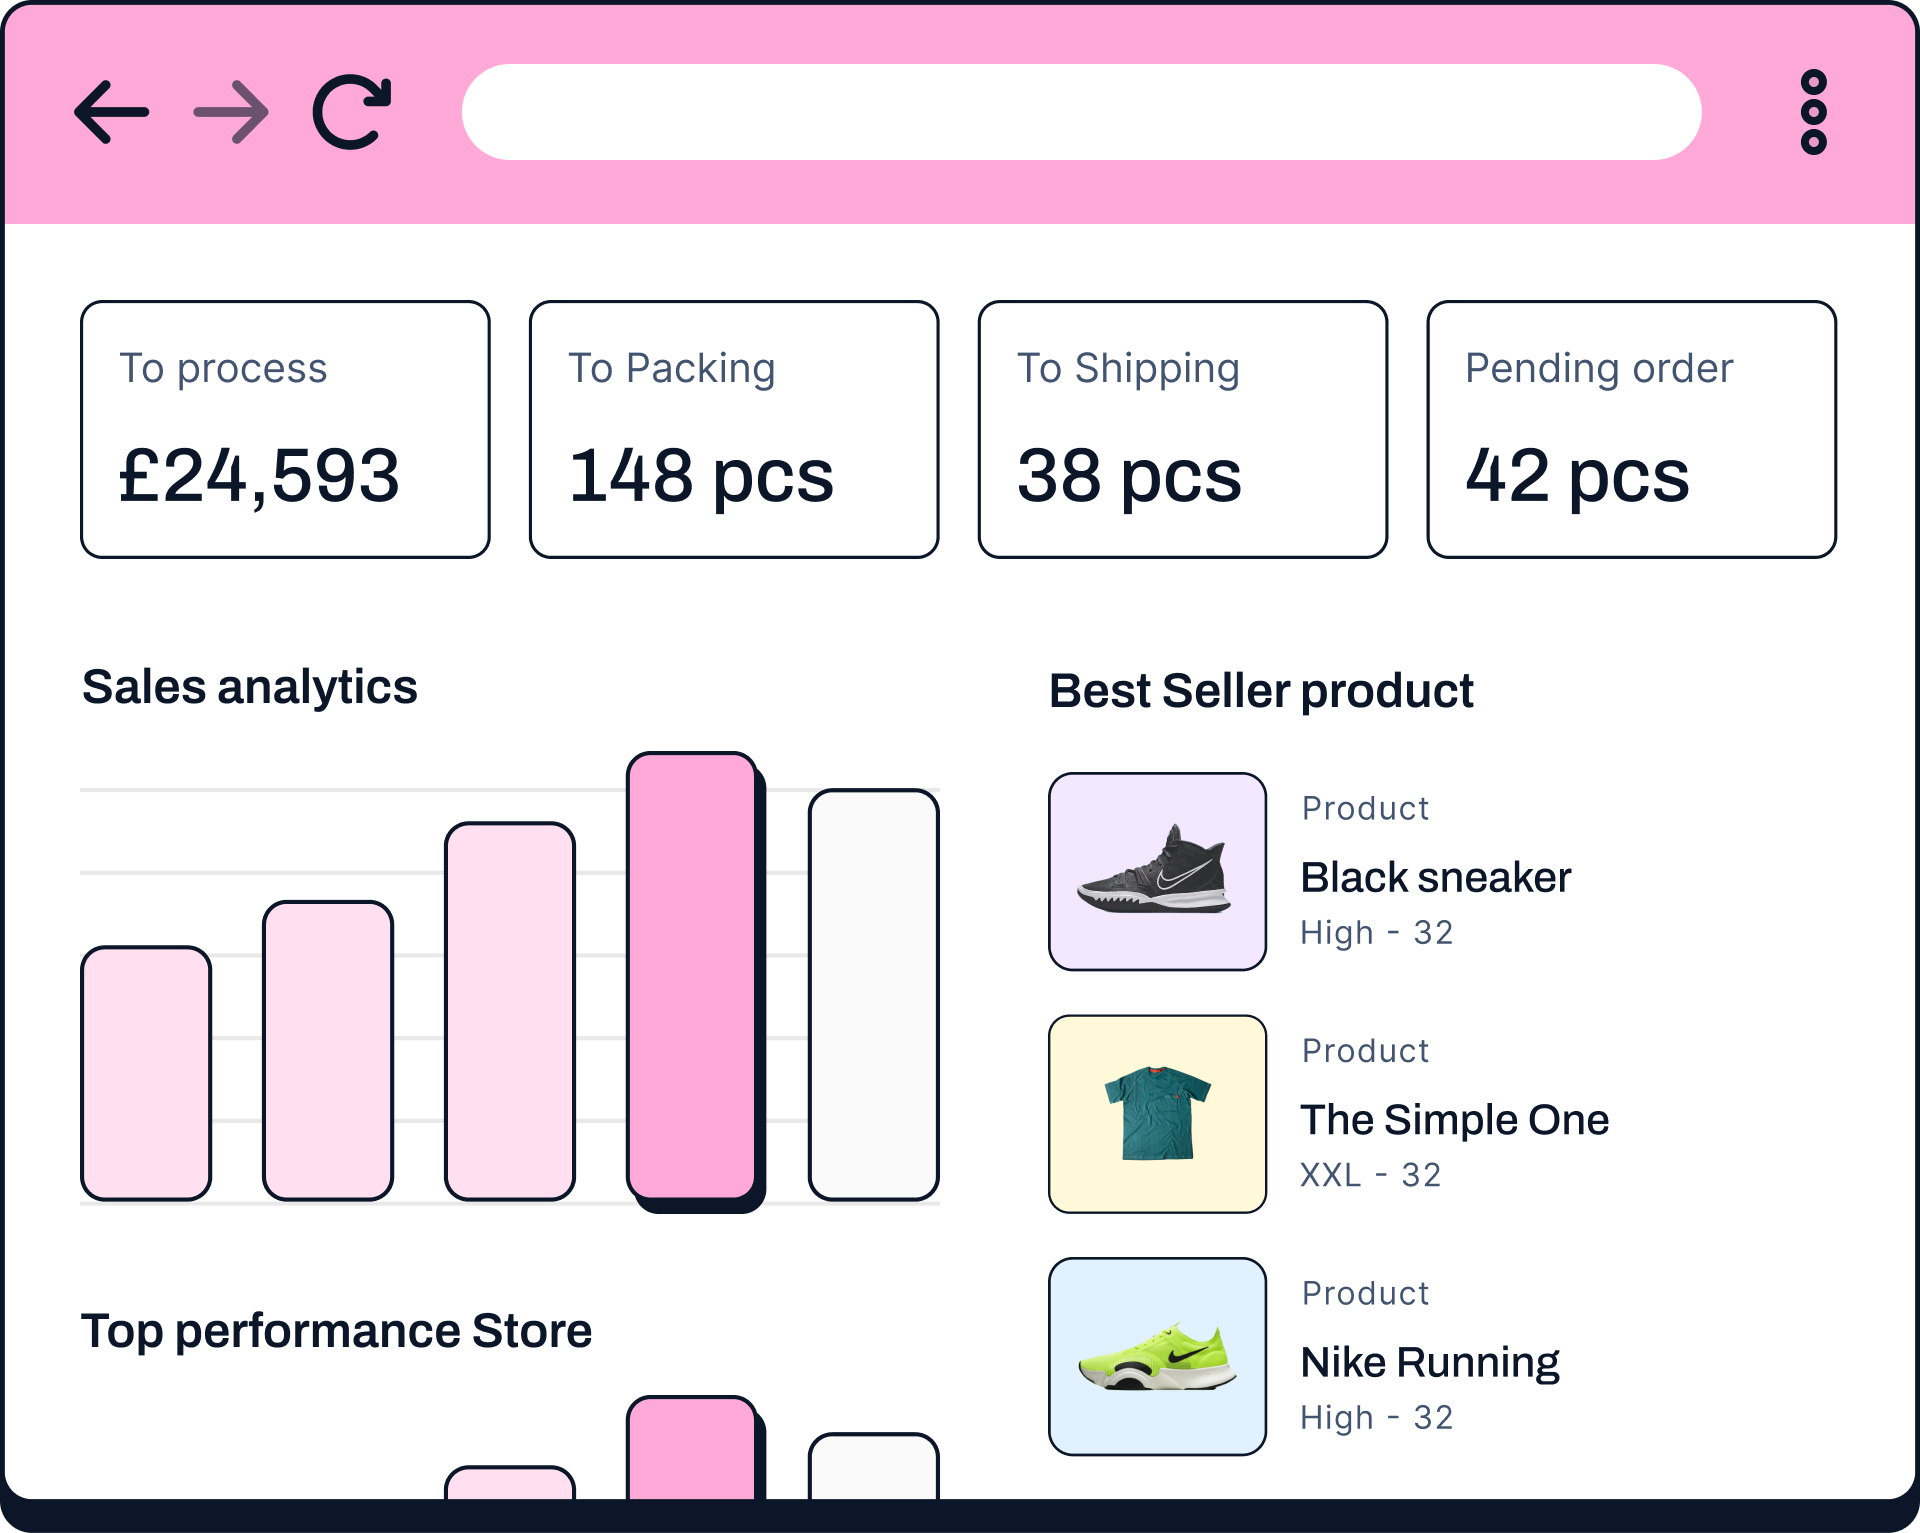Select the dark pink Top performance Store bar
This screenshot has width=1920, height=1533.
(692, 1448)
